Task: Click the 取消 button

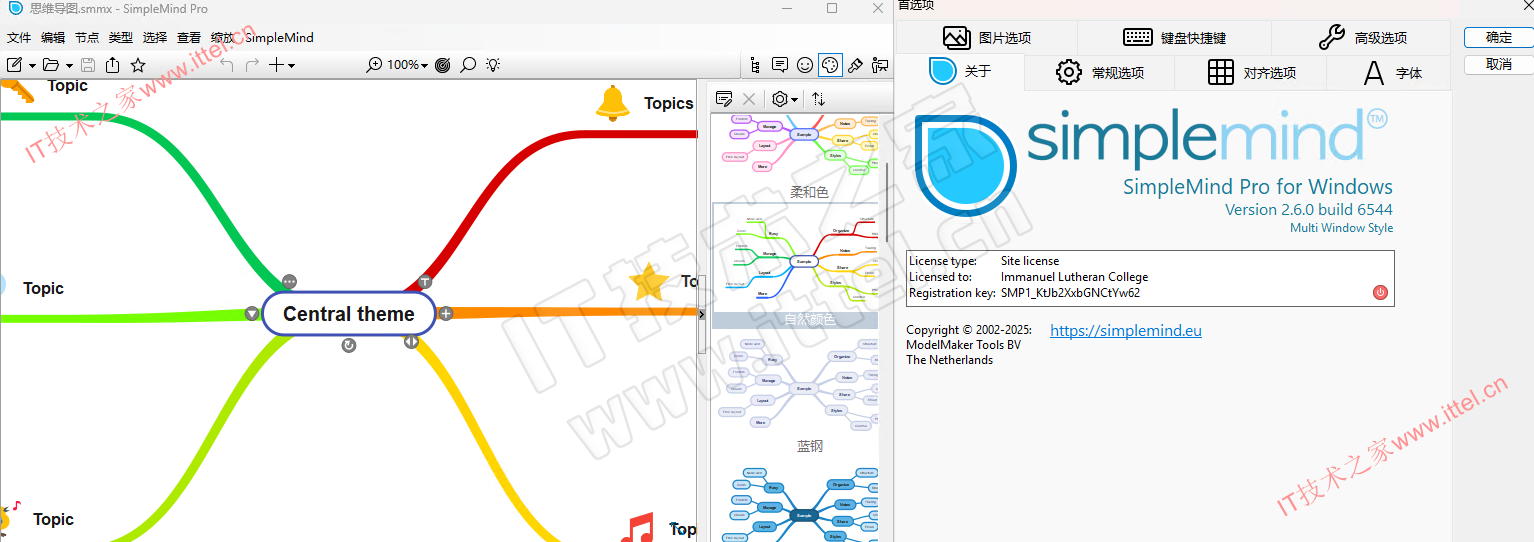Action: click(1499, 64)
